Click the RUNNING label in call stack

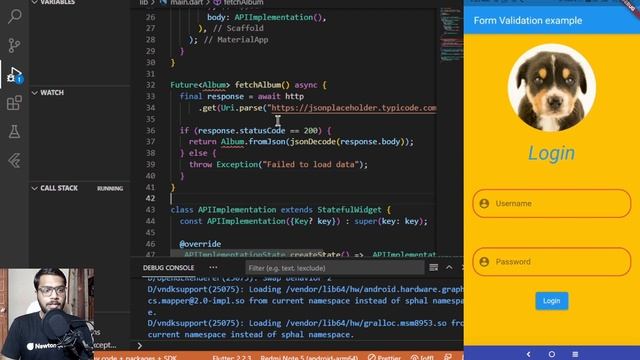pos(110,188)
